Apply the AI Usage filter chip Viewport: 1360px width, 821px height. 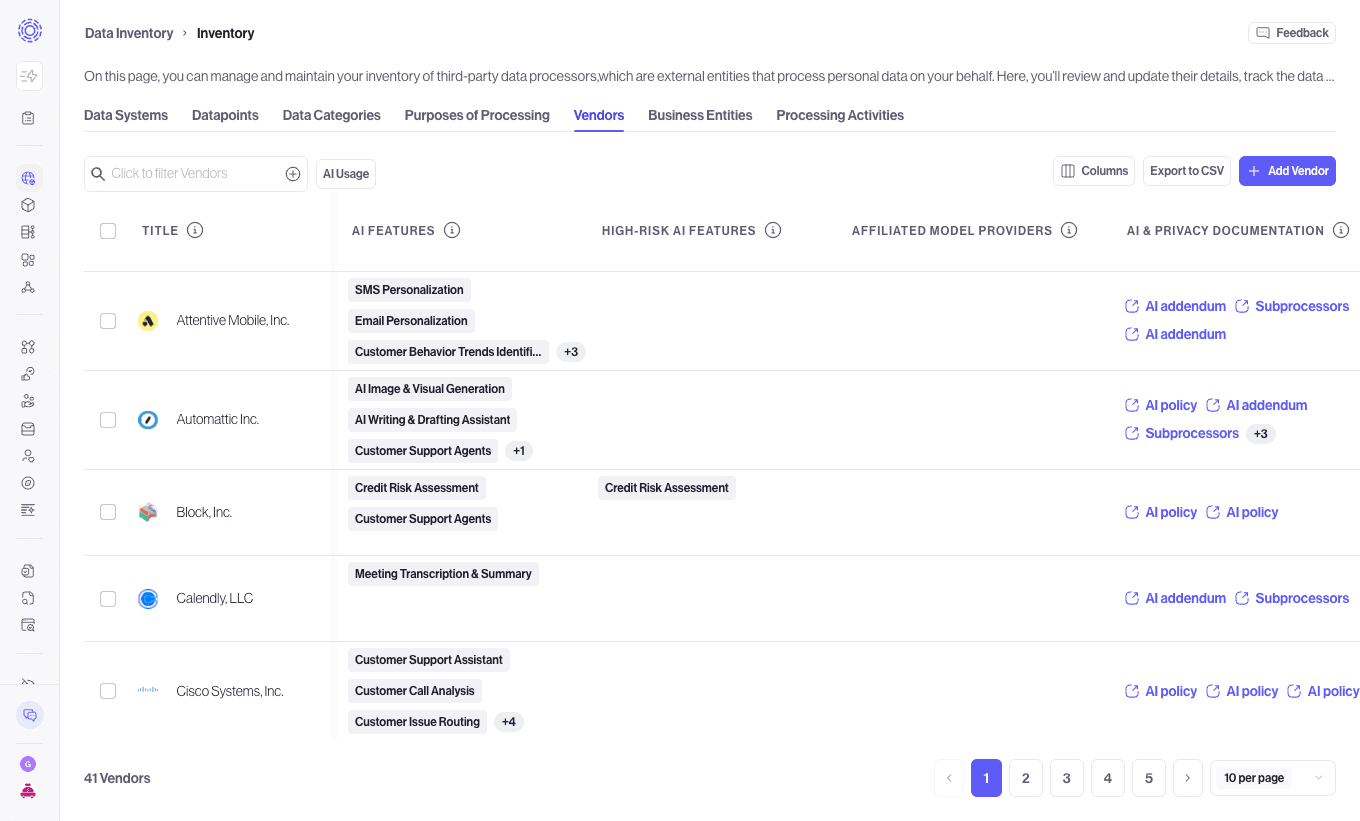click(346, 174)
